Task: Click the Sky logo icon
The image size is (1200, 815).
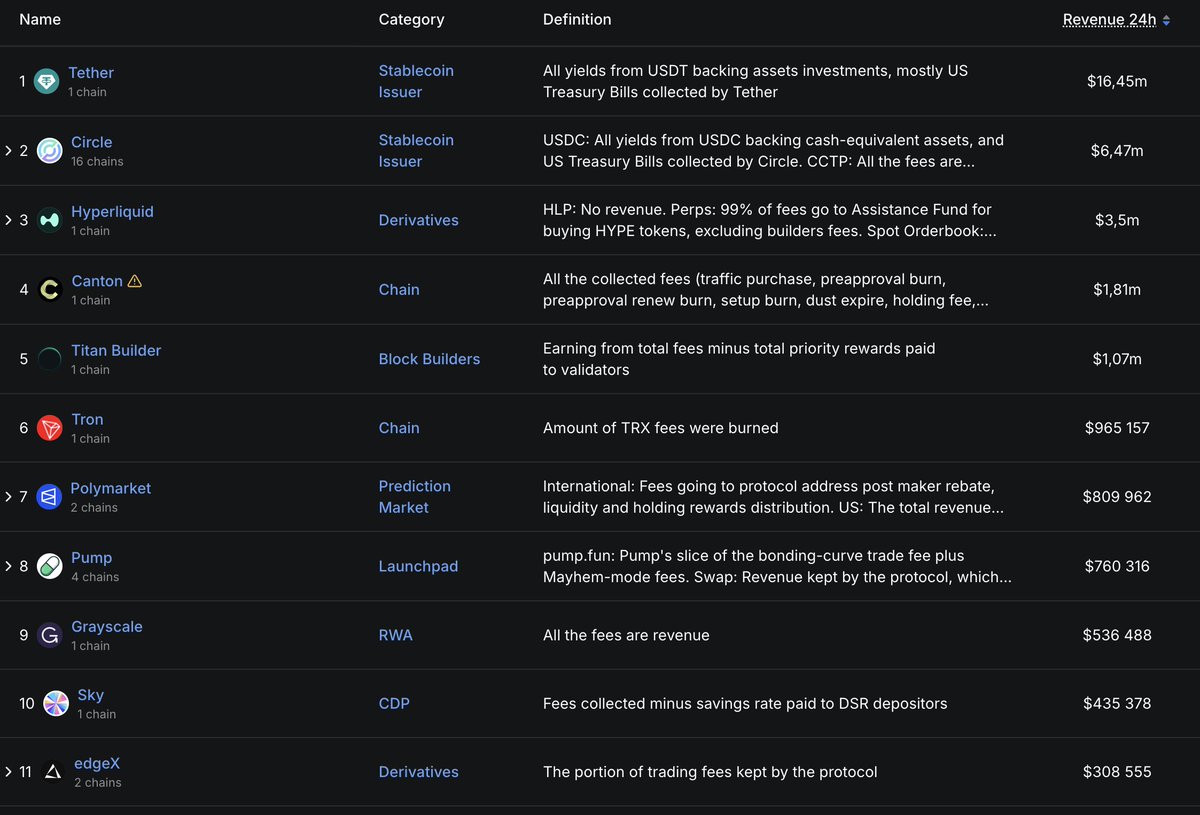Action: 56,703
